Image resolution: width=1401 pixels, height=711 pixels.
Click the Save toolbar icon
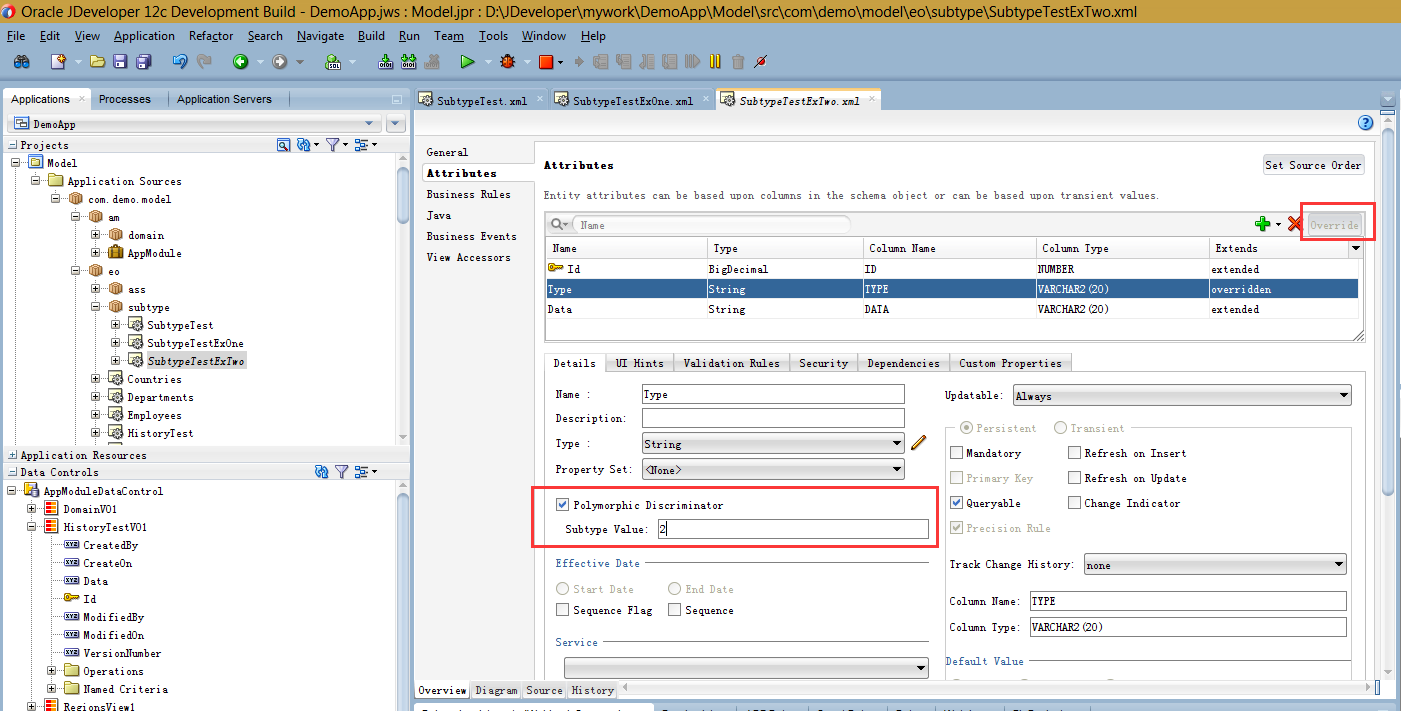point(120,62)
